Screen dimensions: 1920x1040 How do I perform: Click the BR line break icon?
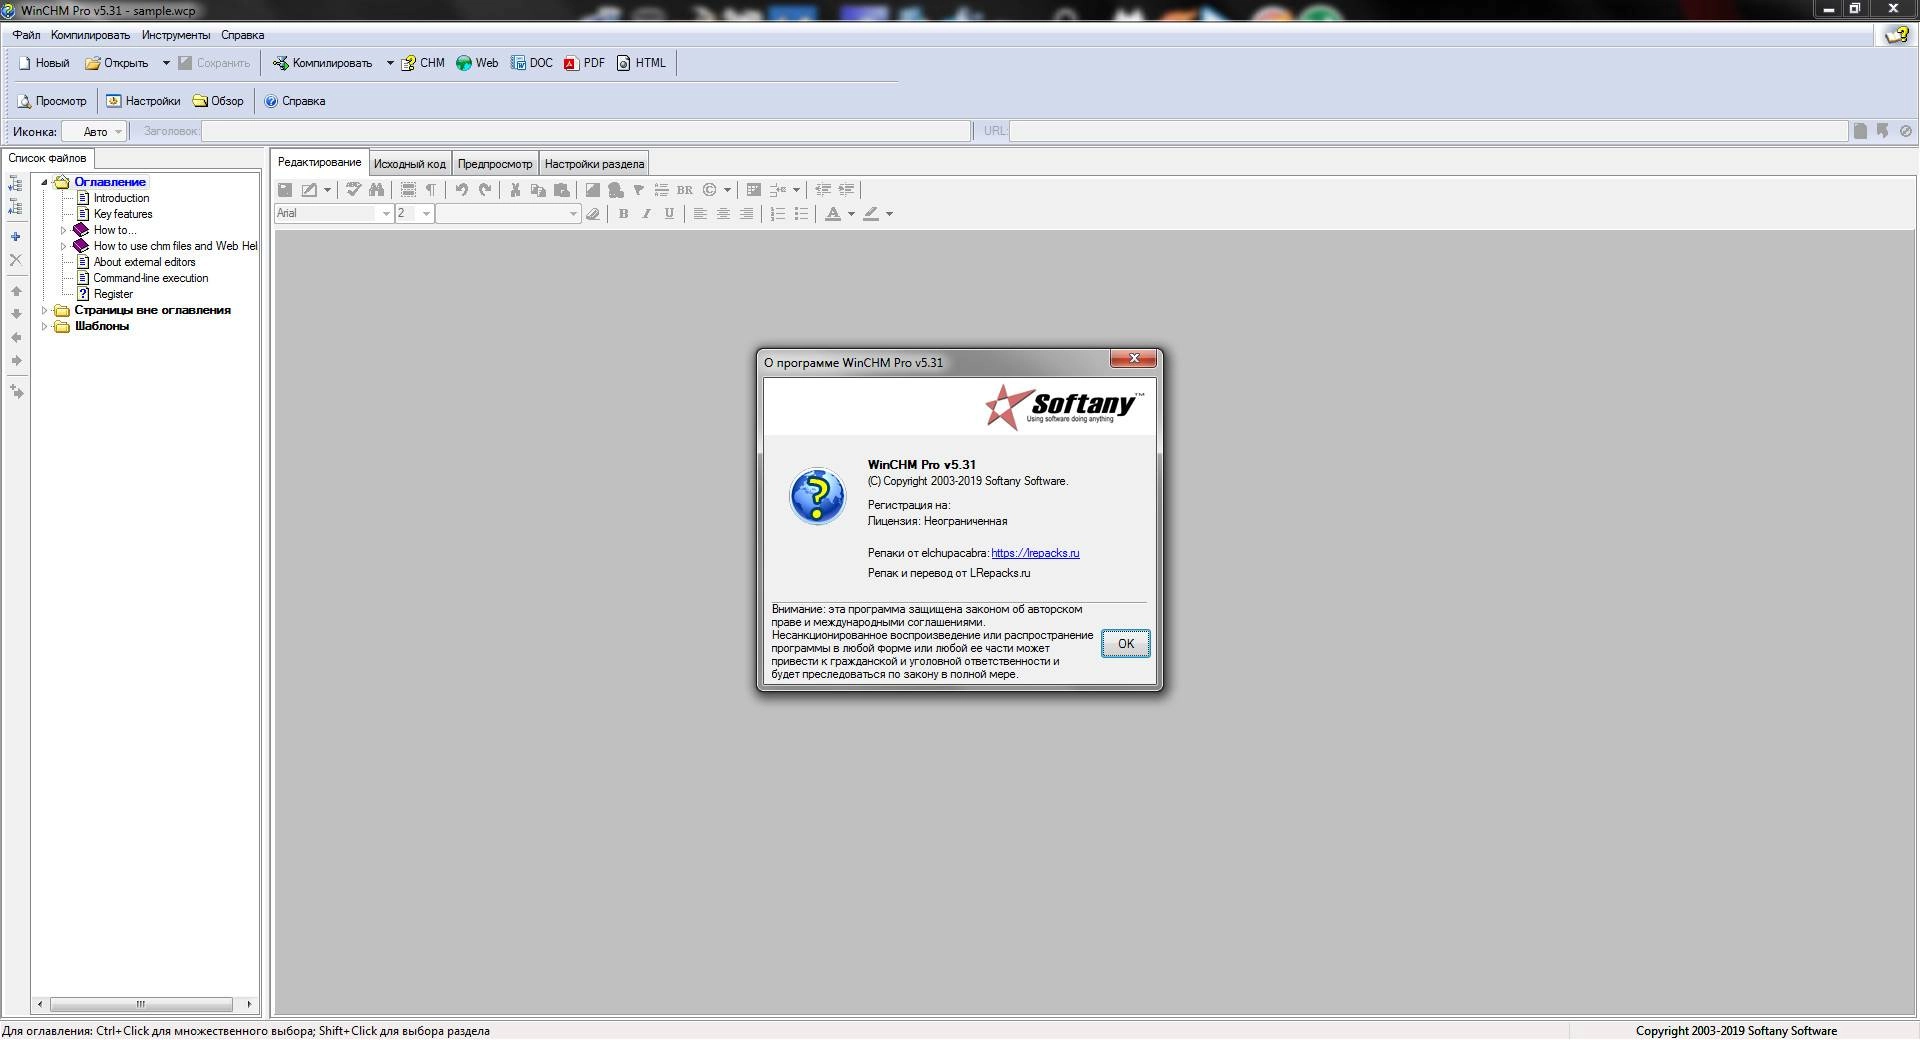click(x=685, y=190)
